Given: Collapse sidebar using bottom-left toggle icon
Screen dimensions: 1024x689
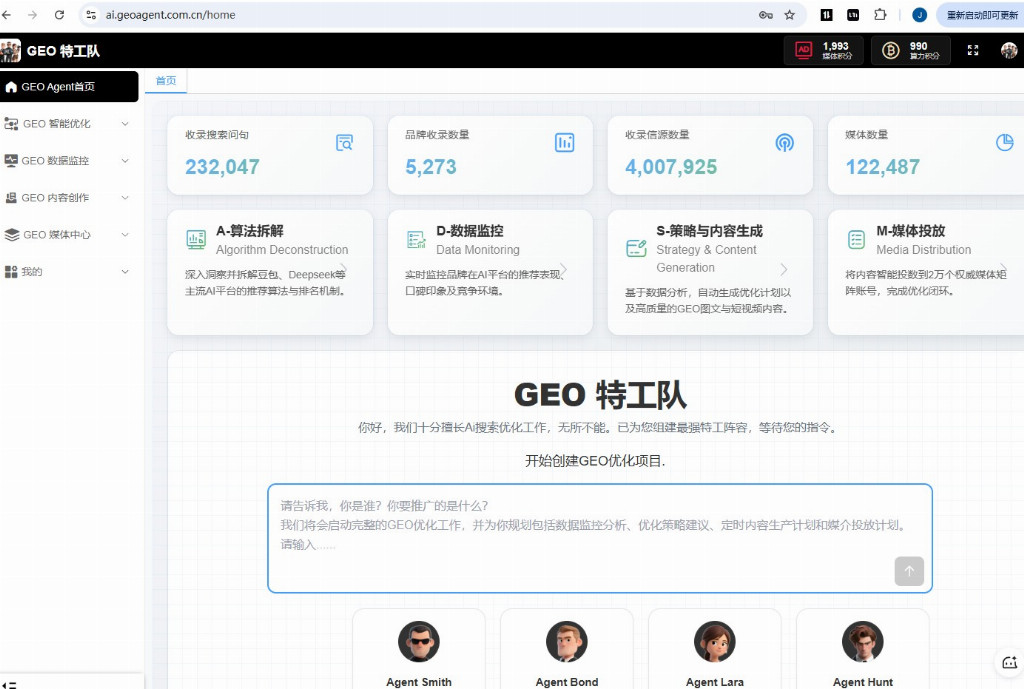Looking at the screenshot, I should click(x=11, y=684).
